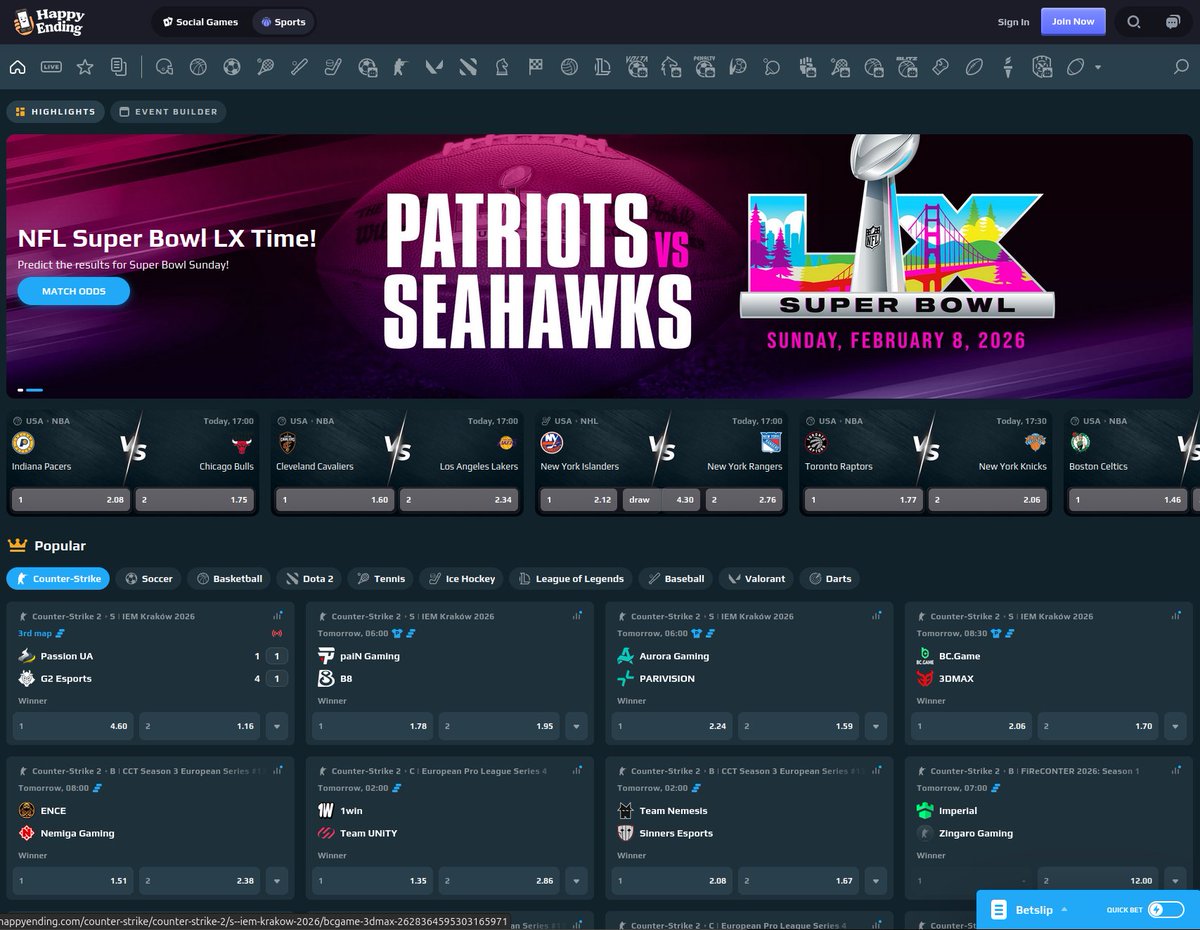This screenshot has width=1200, height=930.
Task: Select the Soccer ball icon in top bar
Action: (x=231, y=67)
